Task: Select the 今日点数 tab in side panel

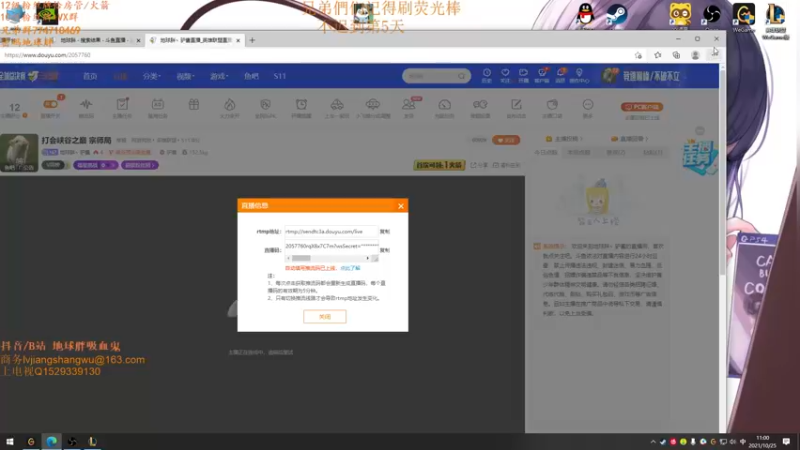Action: [545, 153]
